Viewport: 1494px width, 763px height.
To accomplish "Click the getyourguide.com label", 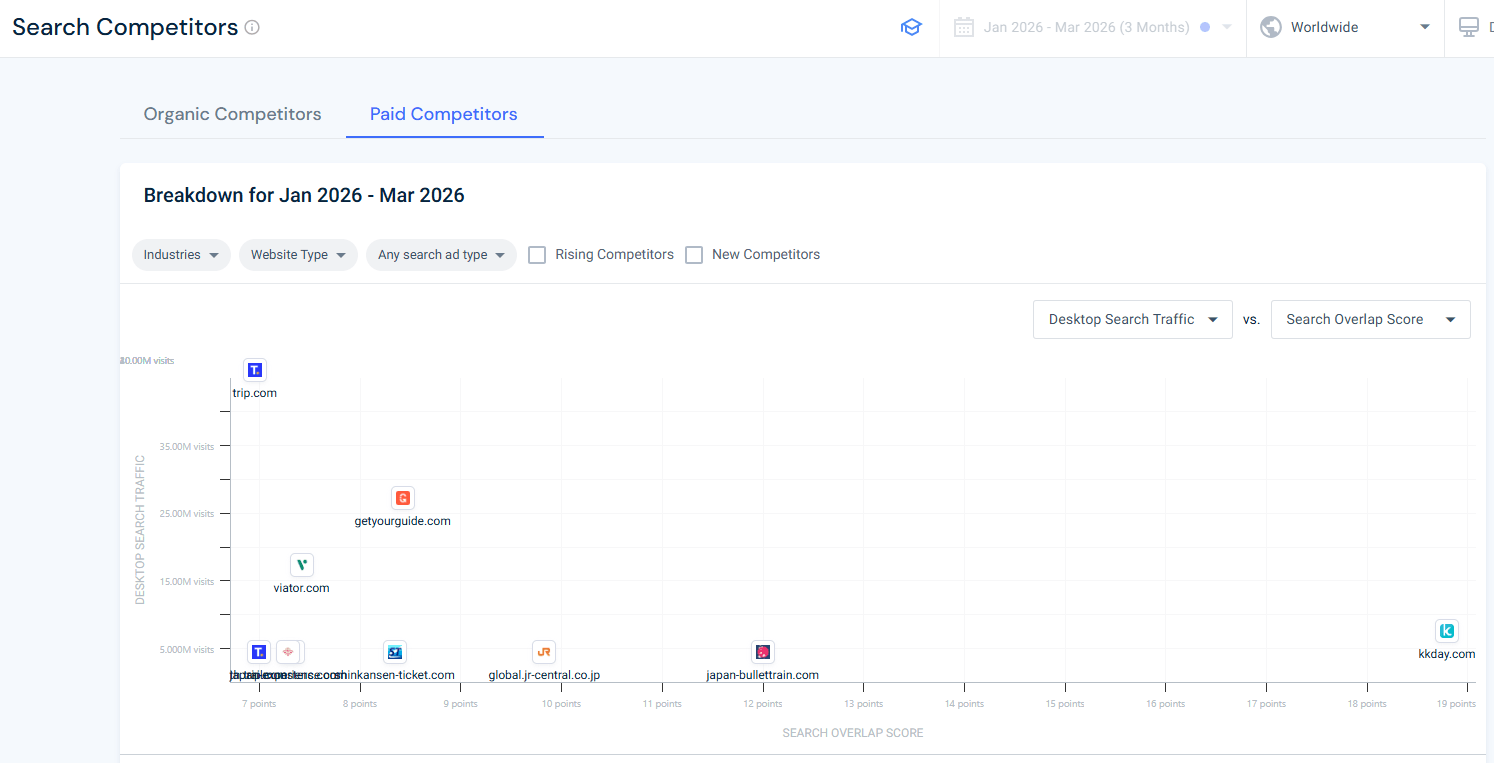I will (x=403, y=521).
